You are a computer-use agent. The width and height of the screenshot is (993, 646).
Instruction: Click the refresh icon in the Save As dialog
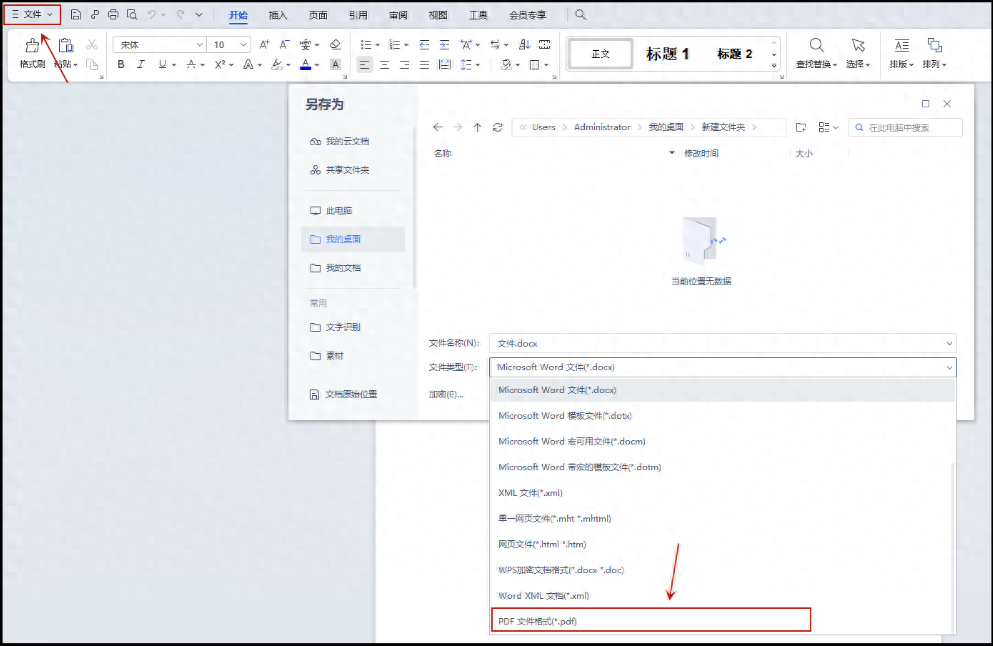pyautogui.click(x=497, y=127)
